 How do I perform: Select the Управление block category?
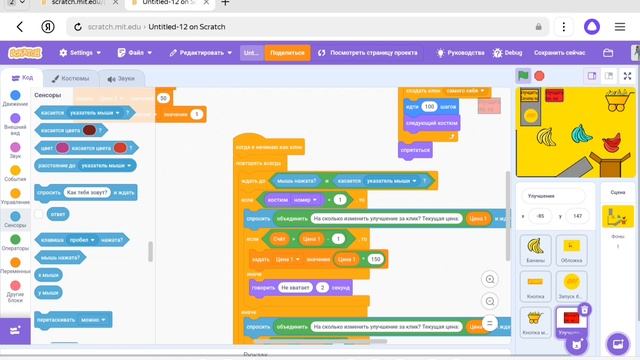click(15, 196)
